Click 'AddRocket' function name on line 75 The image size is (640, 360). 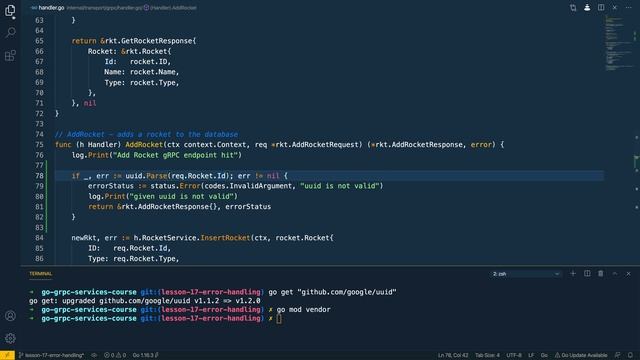coord(144,144)
